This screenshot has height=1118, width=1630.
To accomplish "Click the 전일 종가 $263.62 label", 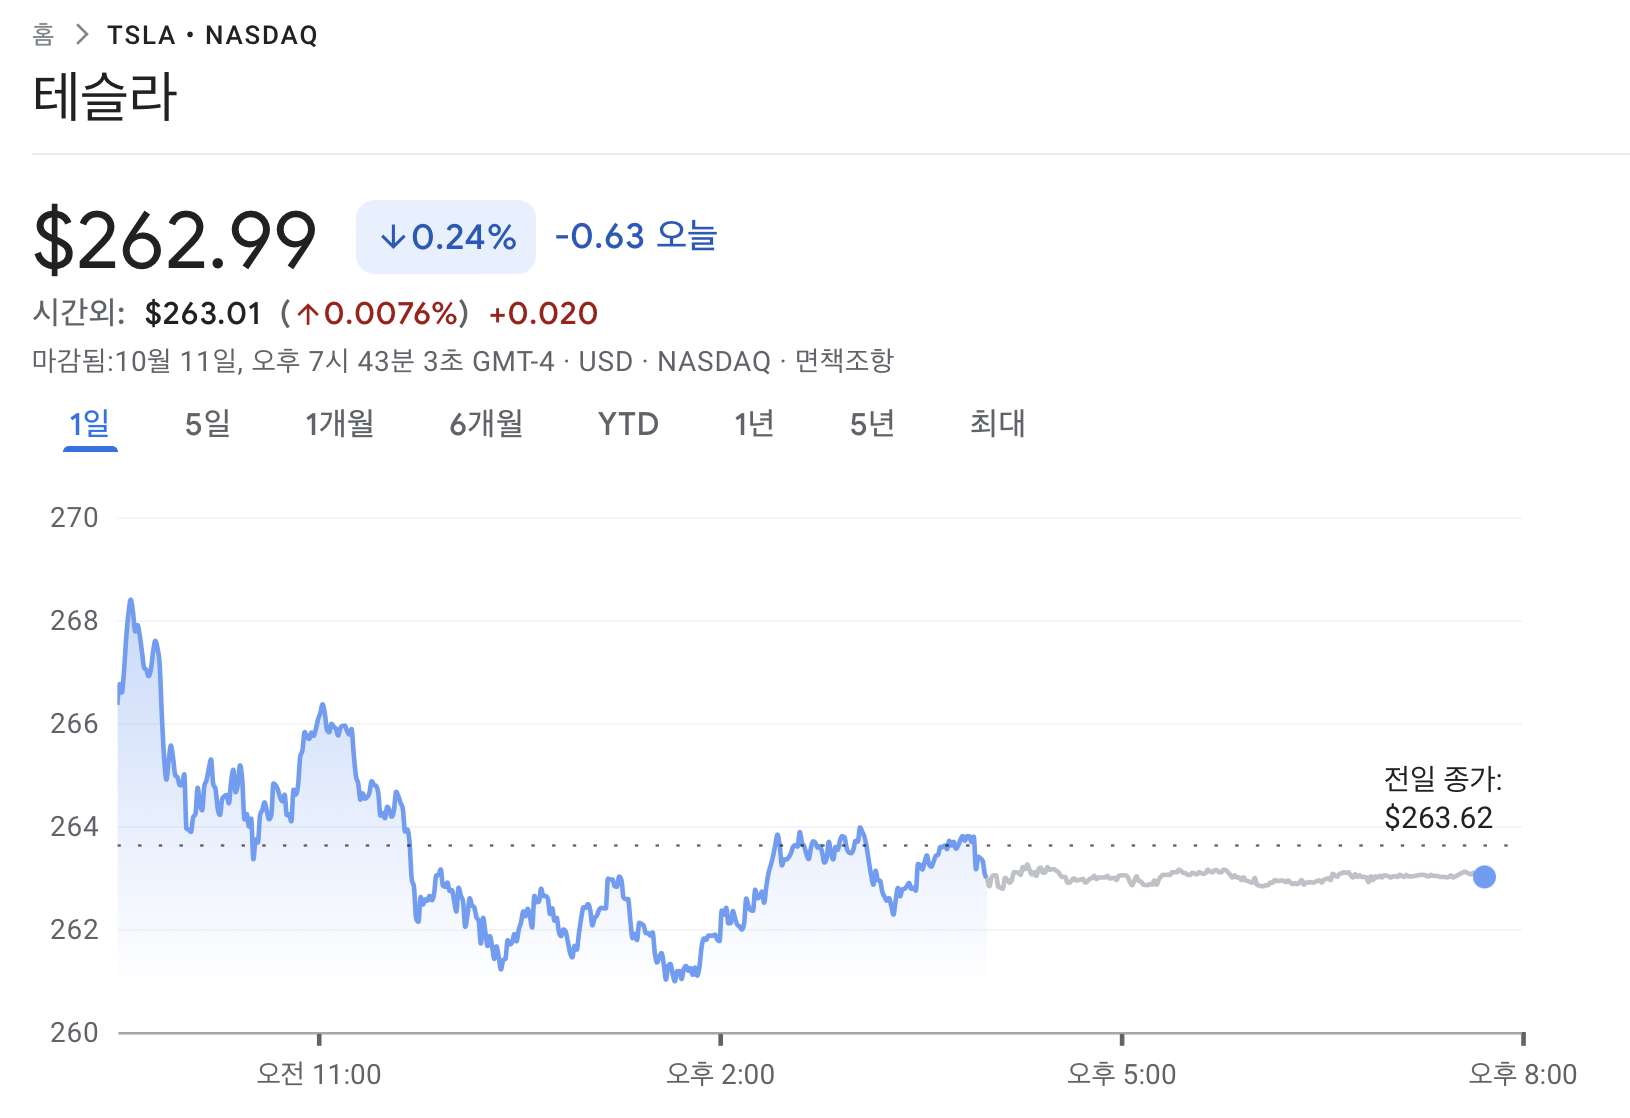I will click(x=1442, y=798).
